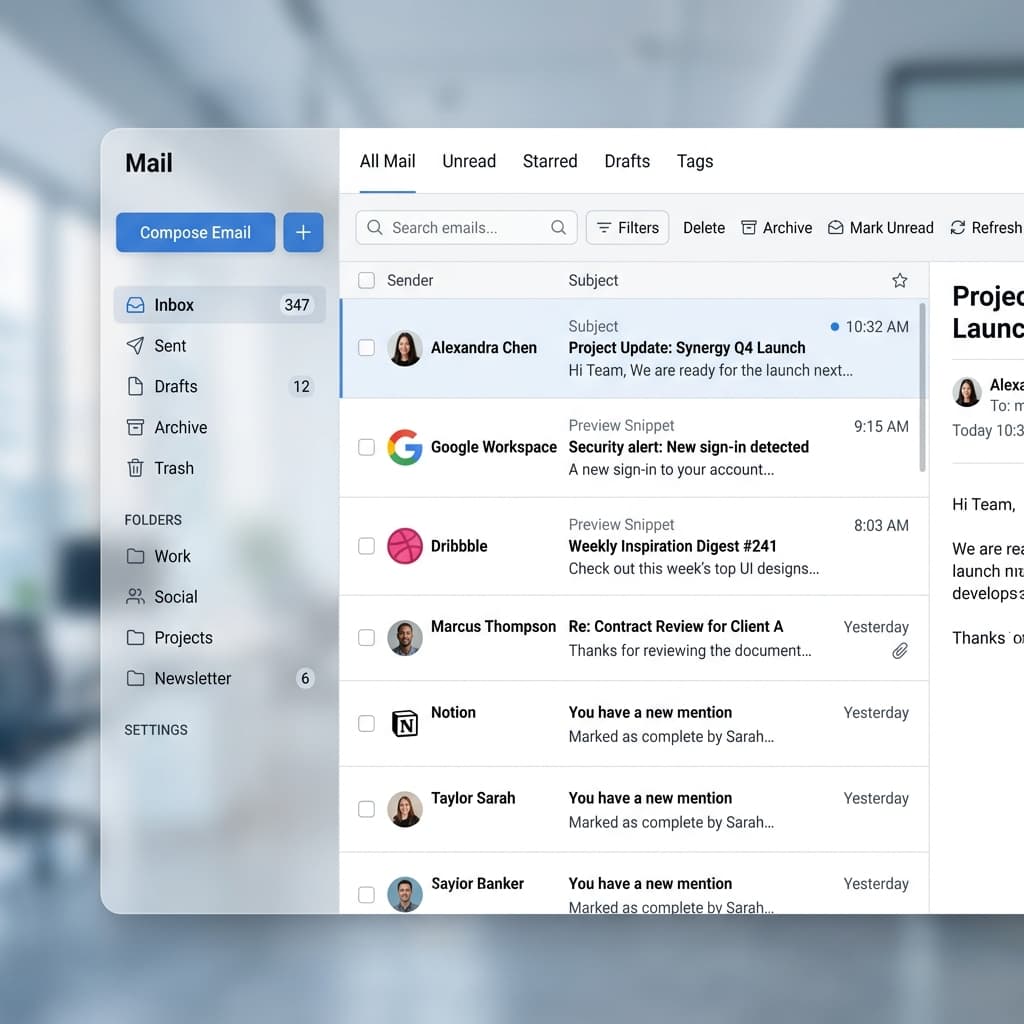
Task: Click the SETTINGS section label
Action: (x=156, y=729)
